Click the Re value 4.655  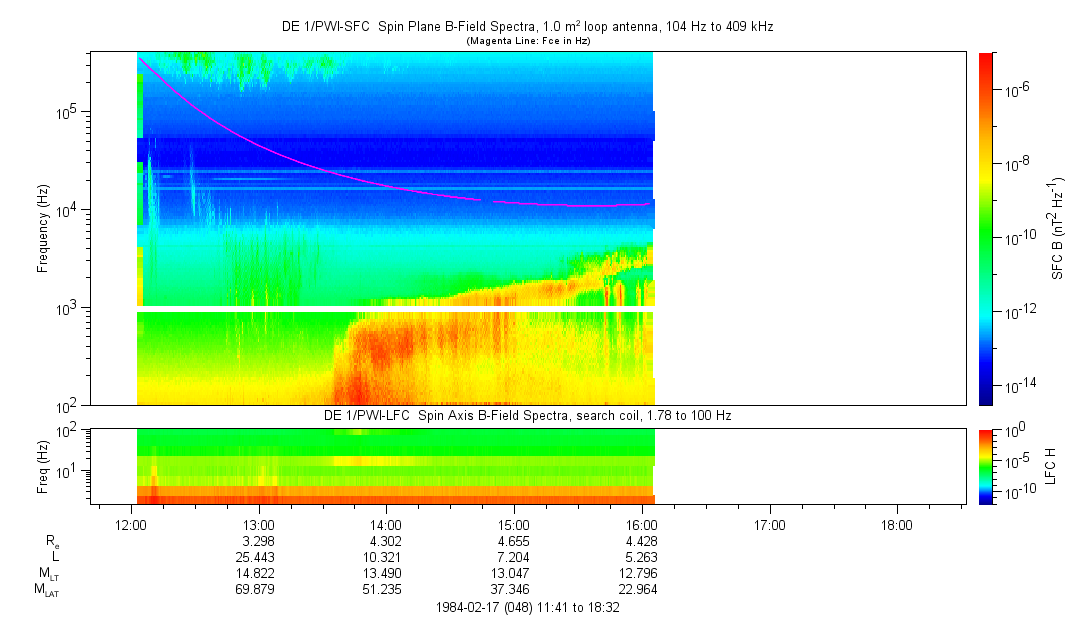514,541
